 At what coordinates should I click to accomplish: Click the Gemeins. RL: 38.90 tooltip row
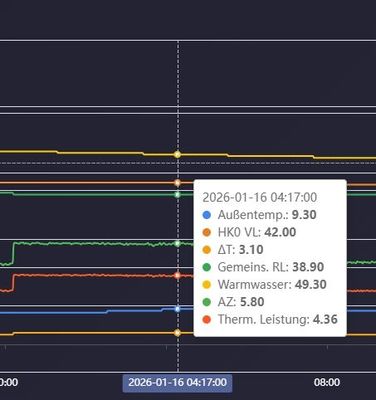[x=263, y=267]
